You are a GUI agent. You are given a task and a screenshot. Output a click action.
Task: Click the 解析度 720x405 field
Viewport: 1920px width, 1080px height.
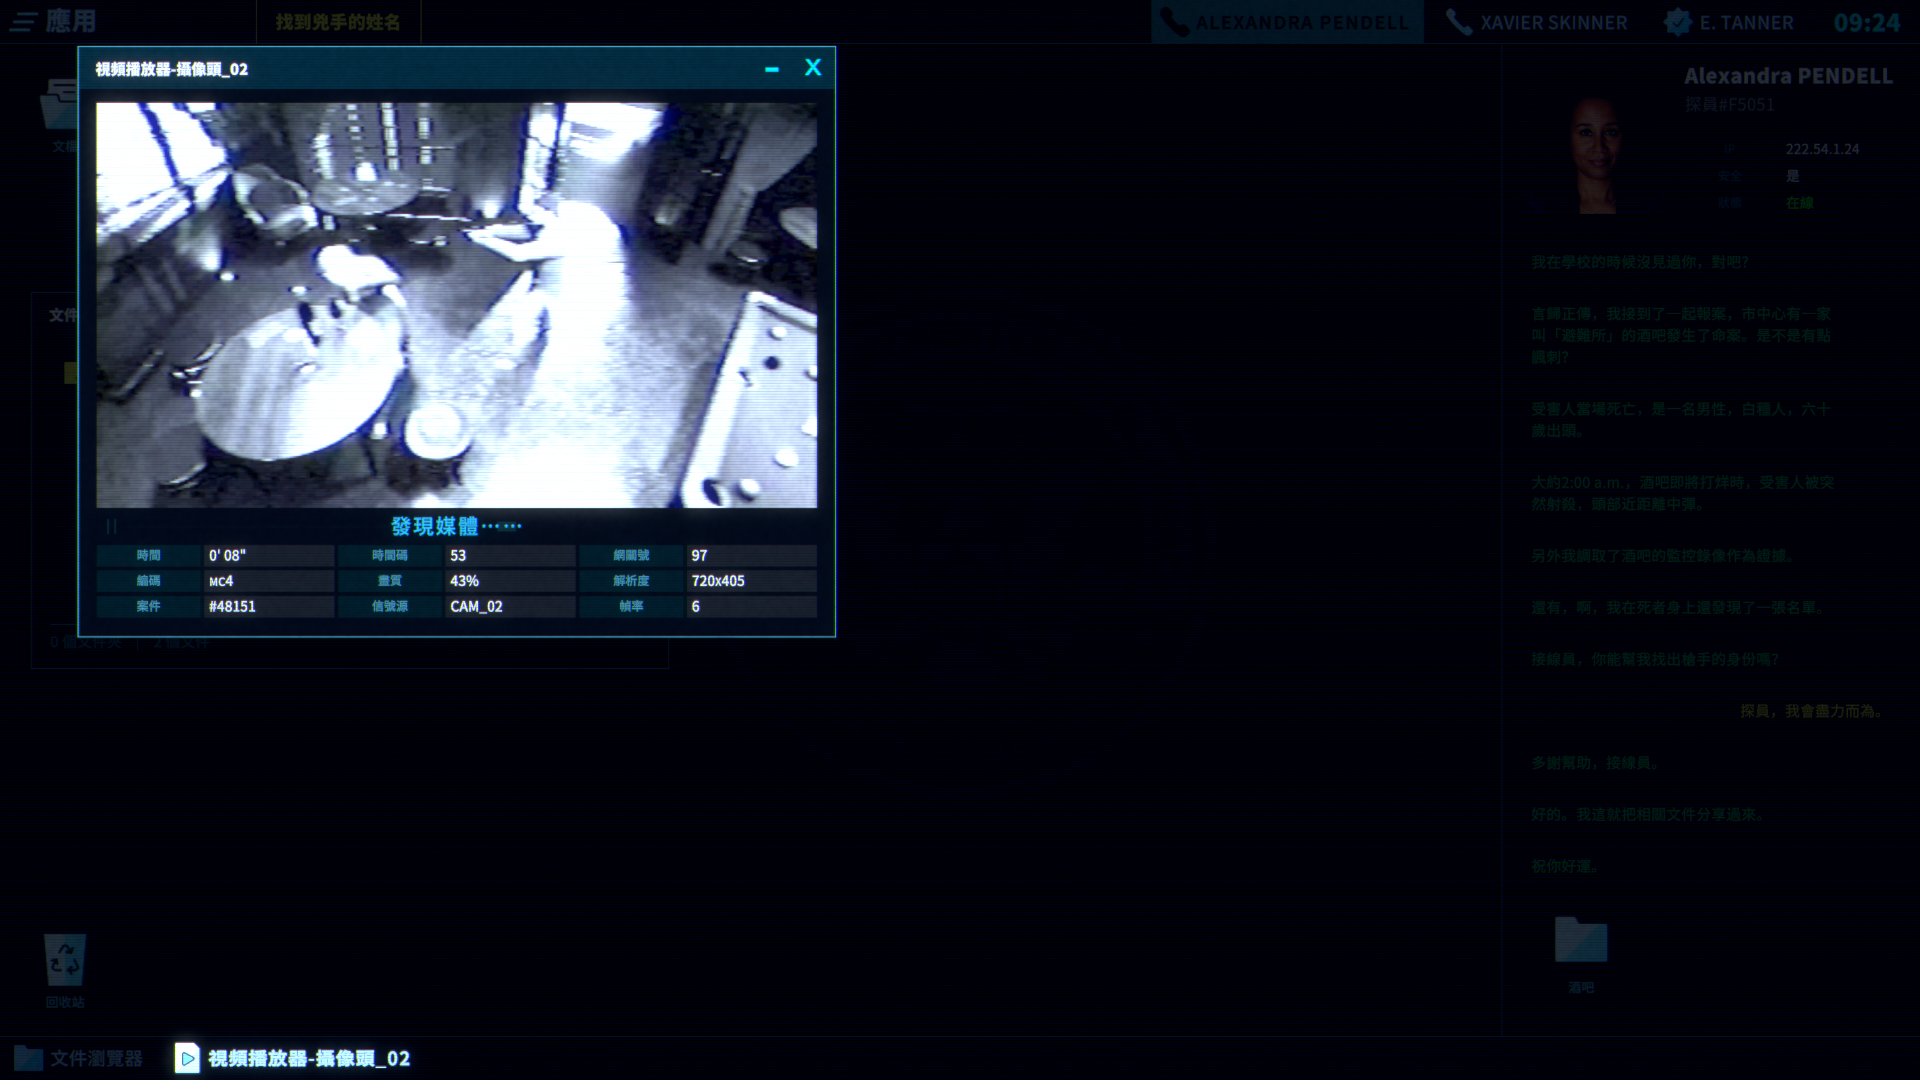click(750, 581)
